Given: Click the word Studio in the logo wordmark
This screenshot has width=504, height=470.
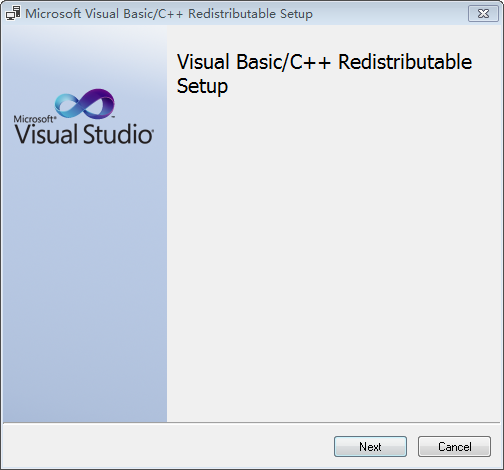Looking at the screenshot, I should point(118,134).
